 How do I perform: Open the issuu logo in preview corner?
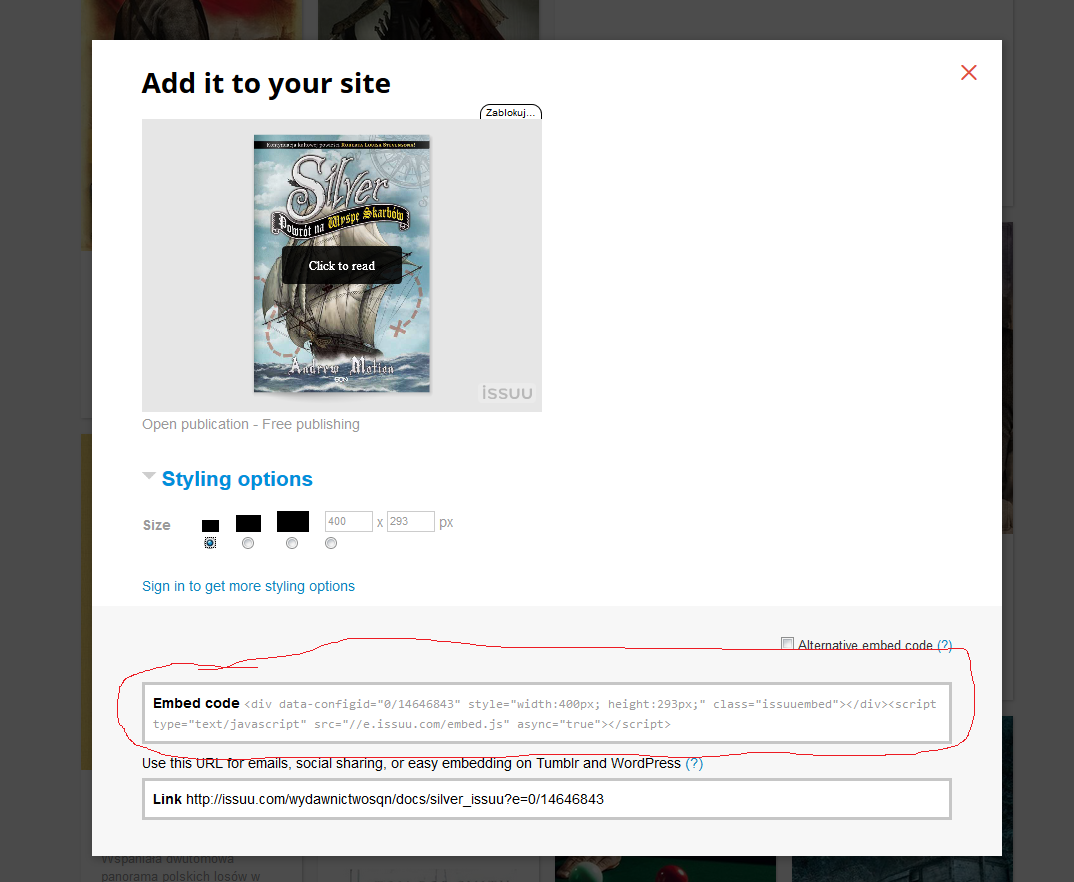tap(507, 392)
